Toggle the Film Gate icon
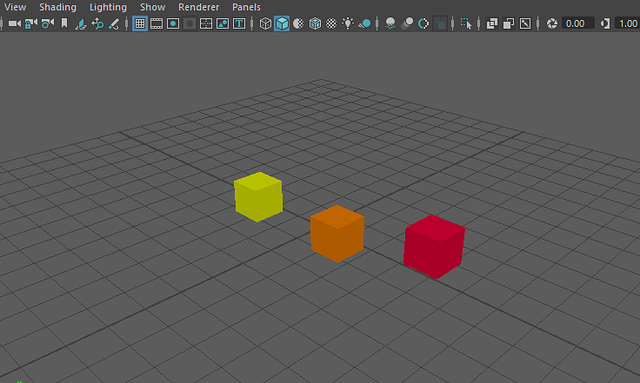Screen dimensions: 640x383 click(156, 24)
